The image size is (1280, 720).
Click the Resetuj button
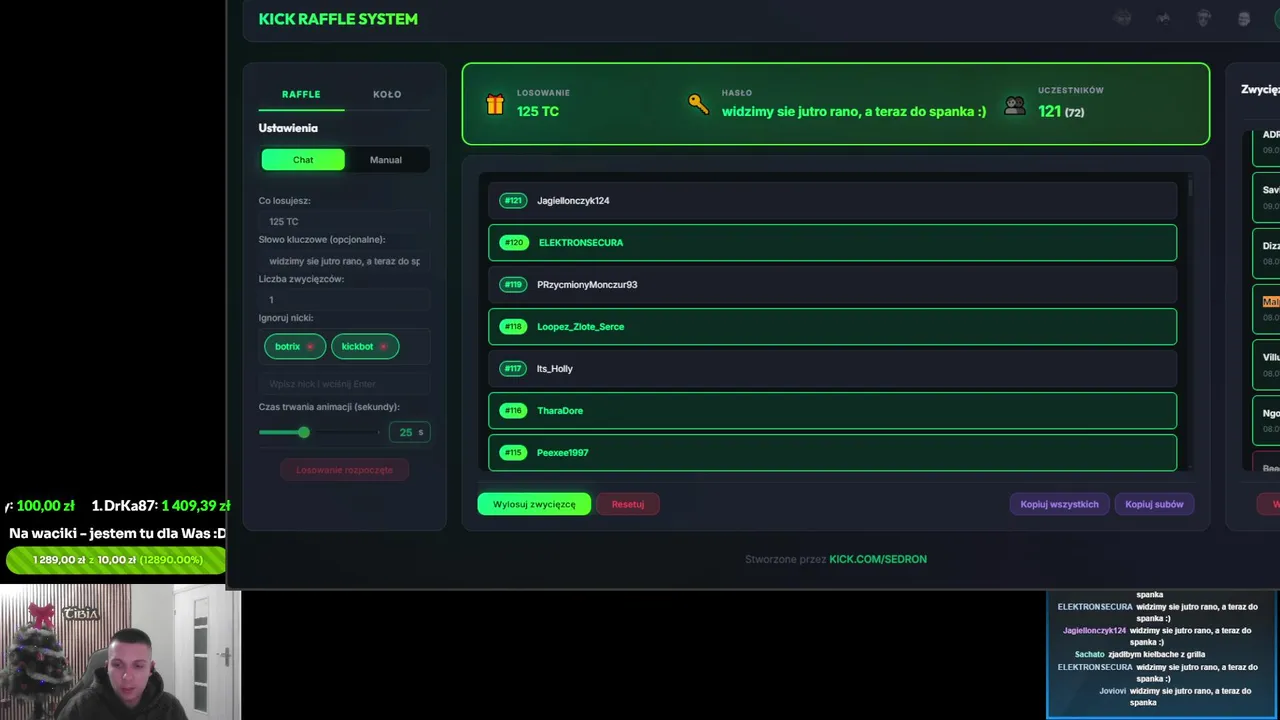click(x=628, y=504)
